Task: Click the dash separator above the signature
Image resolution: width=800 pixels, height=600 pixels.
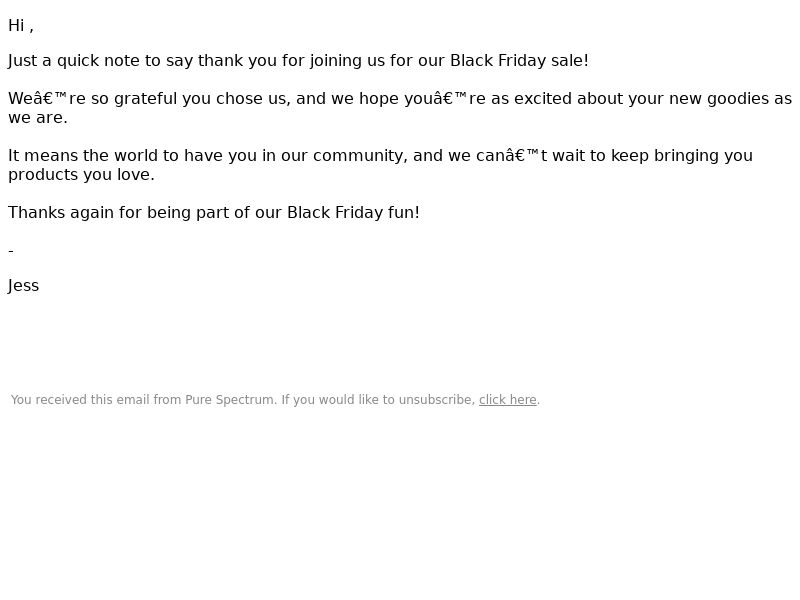Action: tap(11, 251)
